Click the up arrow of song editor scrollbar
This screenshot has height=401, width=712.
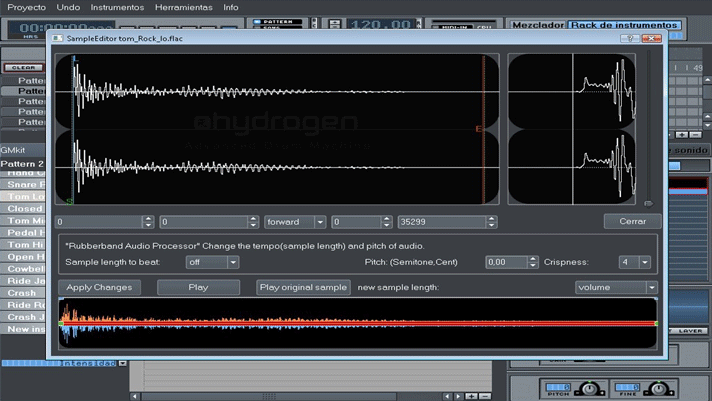707,80
